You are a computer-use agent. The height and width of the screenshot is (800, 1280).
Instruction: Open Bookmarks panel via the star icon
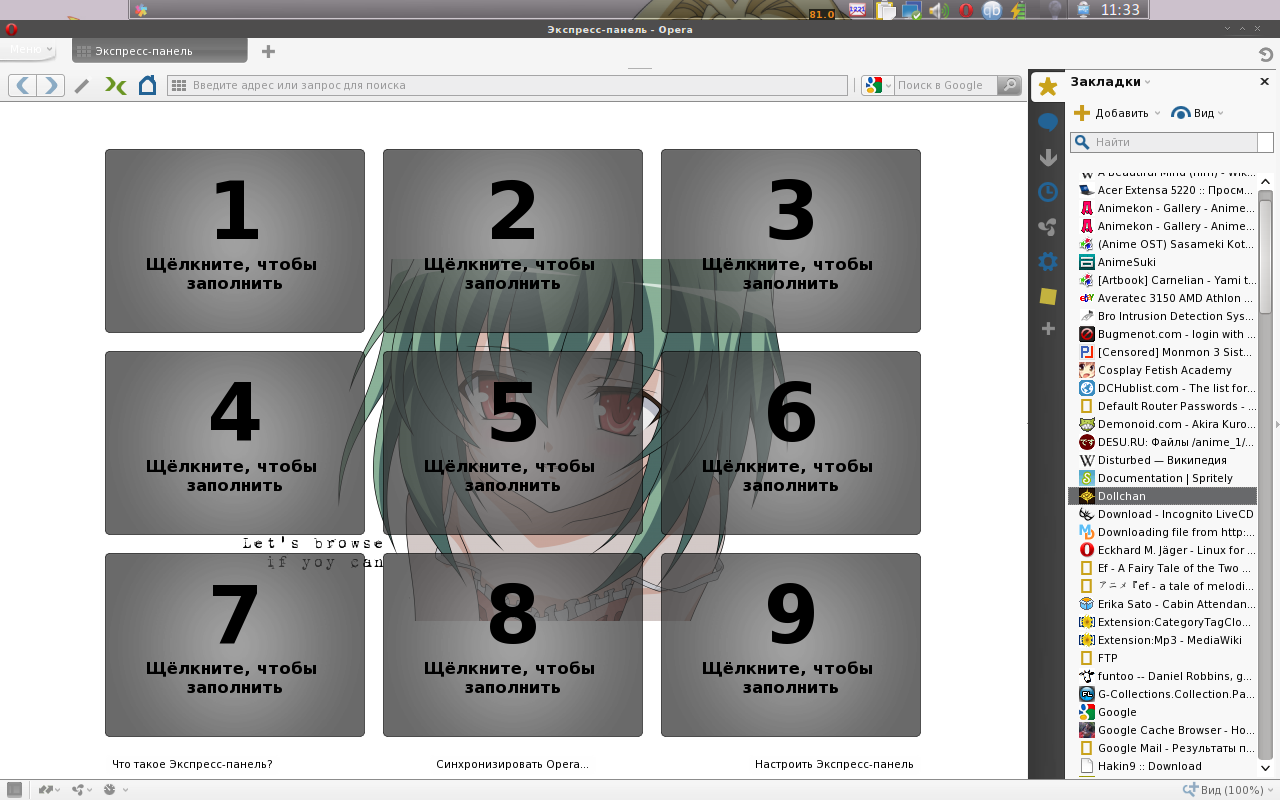(x=1048, y=87)
